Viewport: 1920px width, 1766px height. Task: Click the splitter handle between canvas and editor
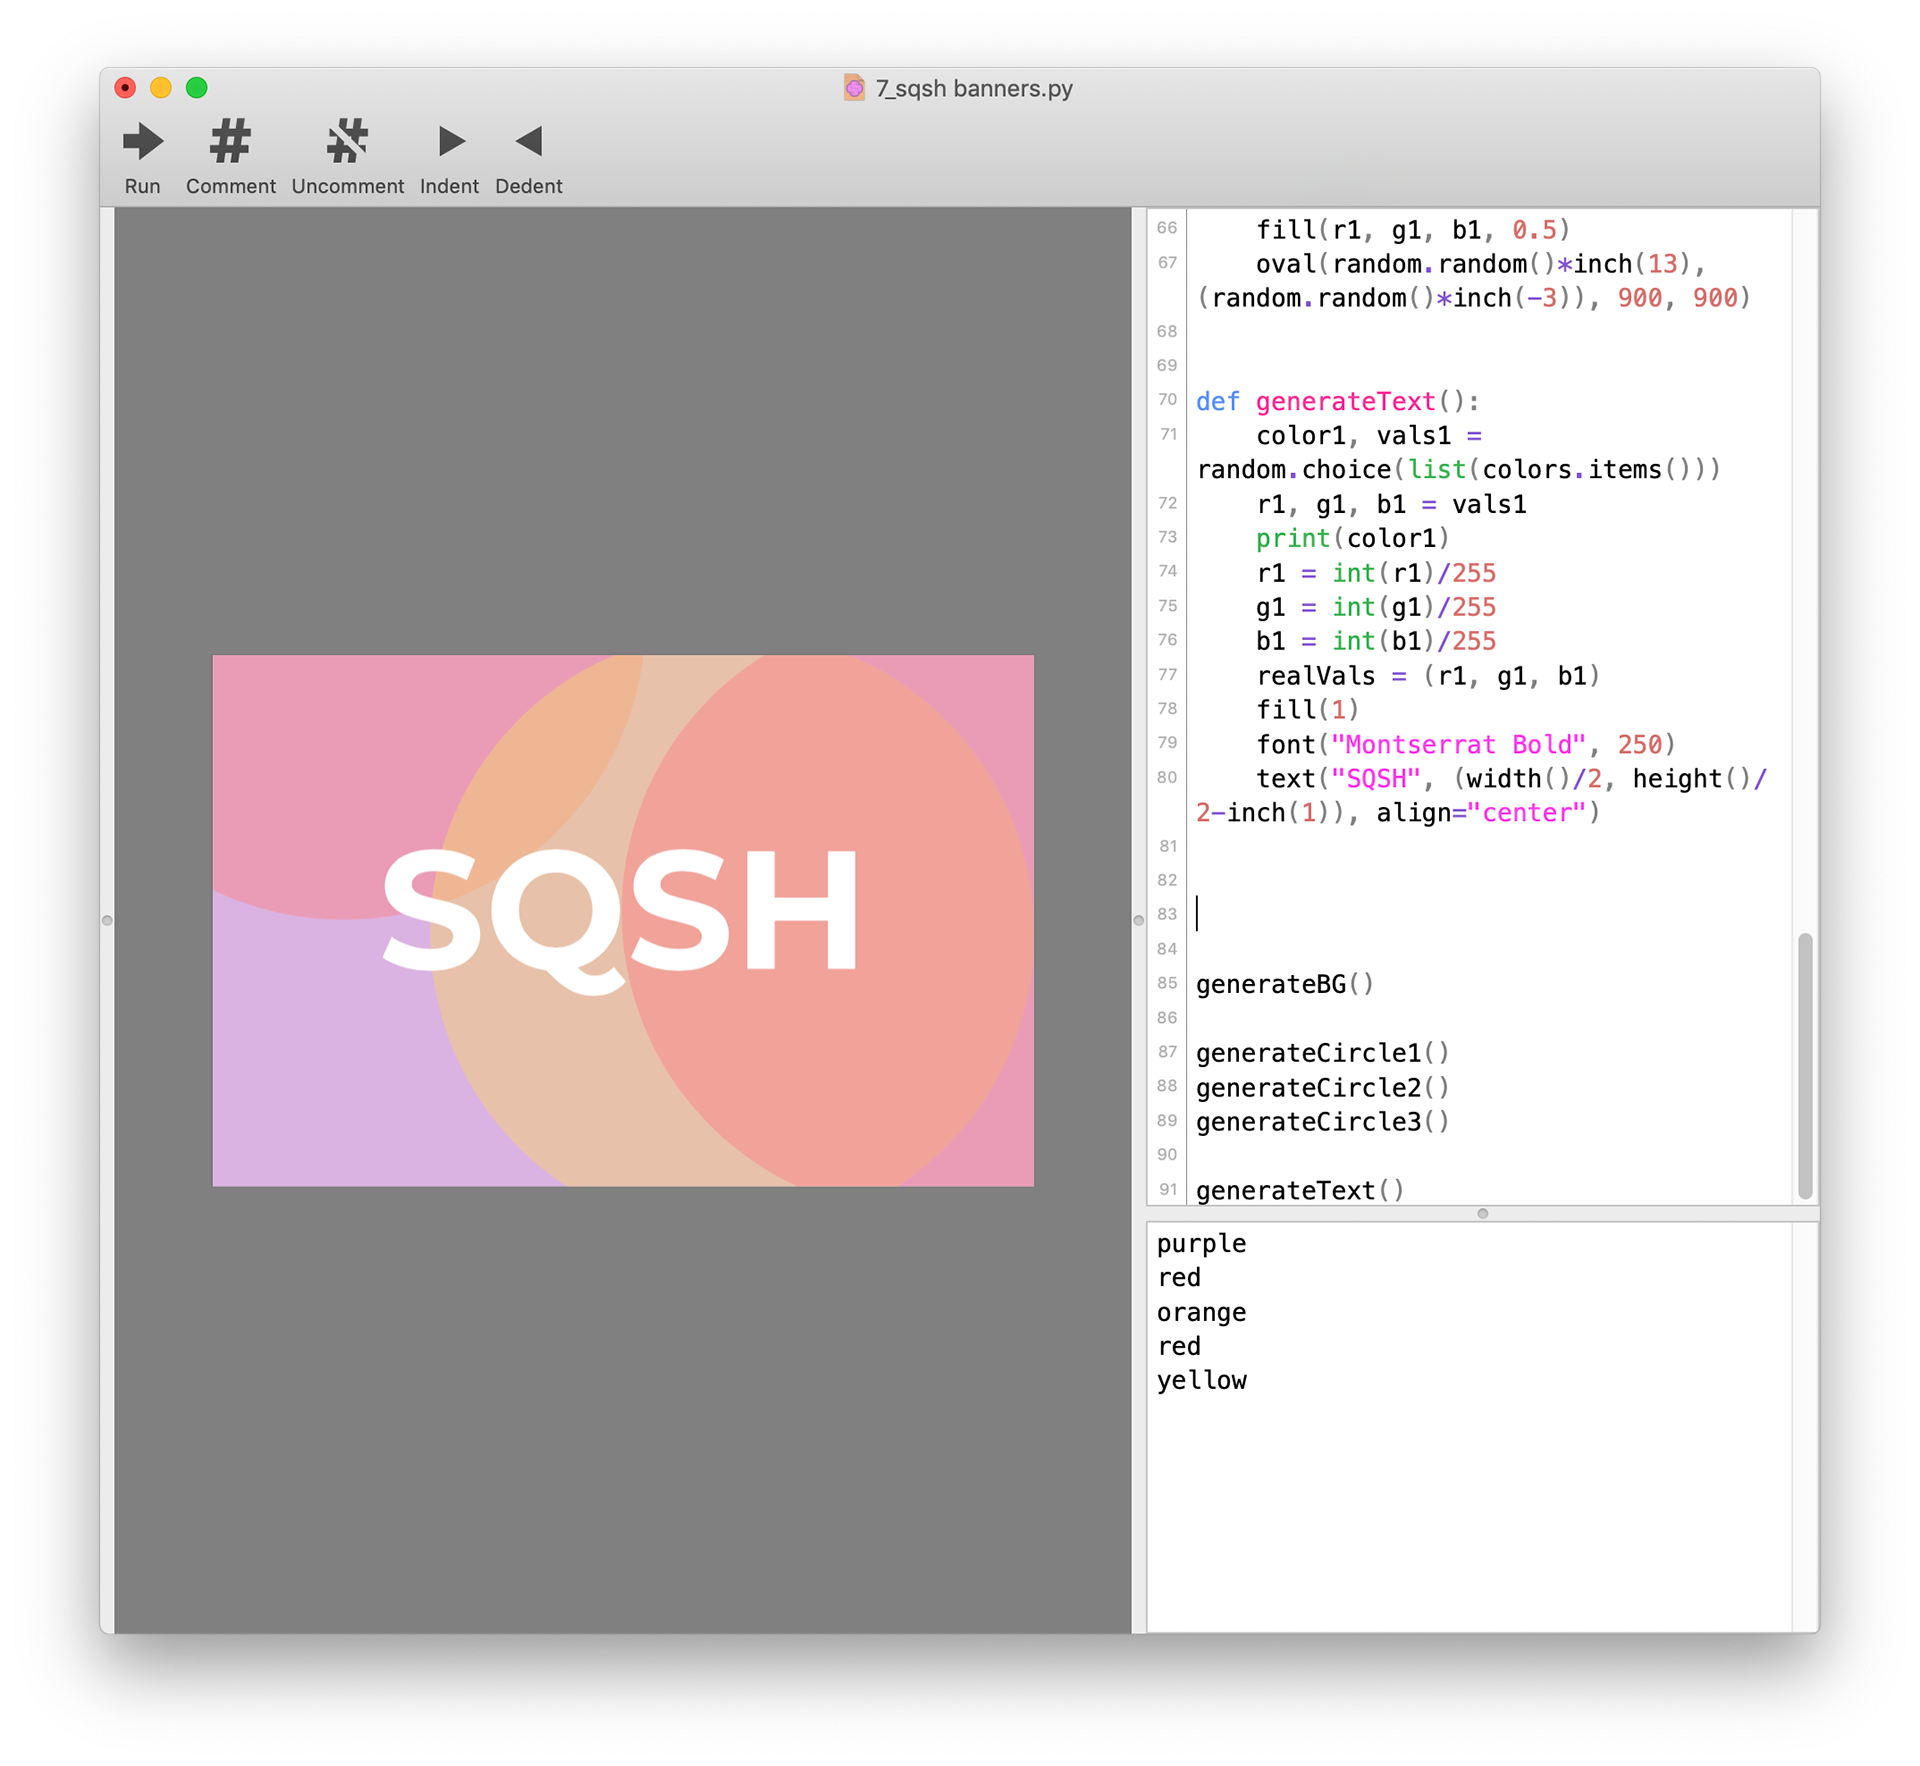(1138, 920)
